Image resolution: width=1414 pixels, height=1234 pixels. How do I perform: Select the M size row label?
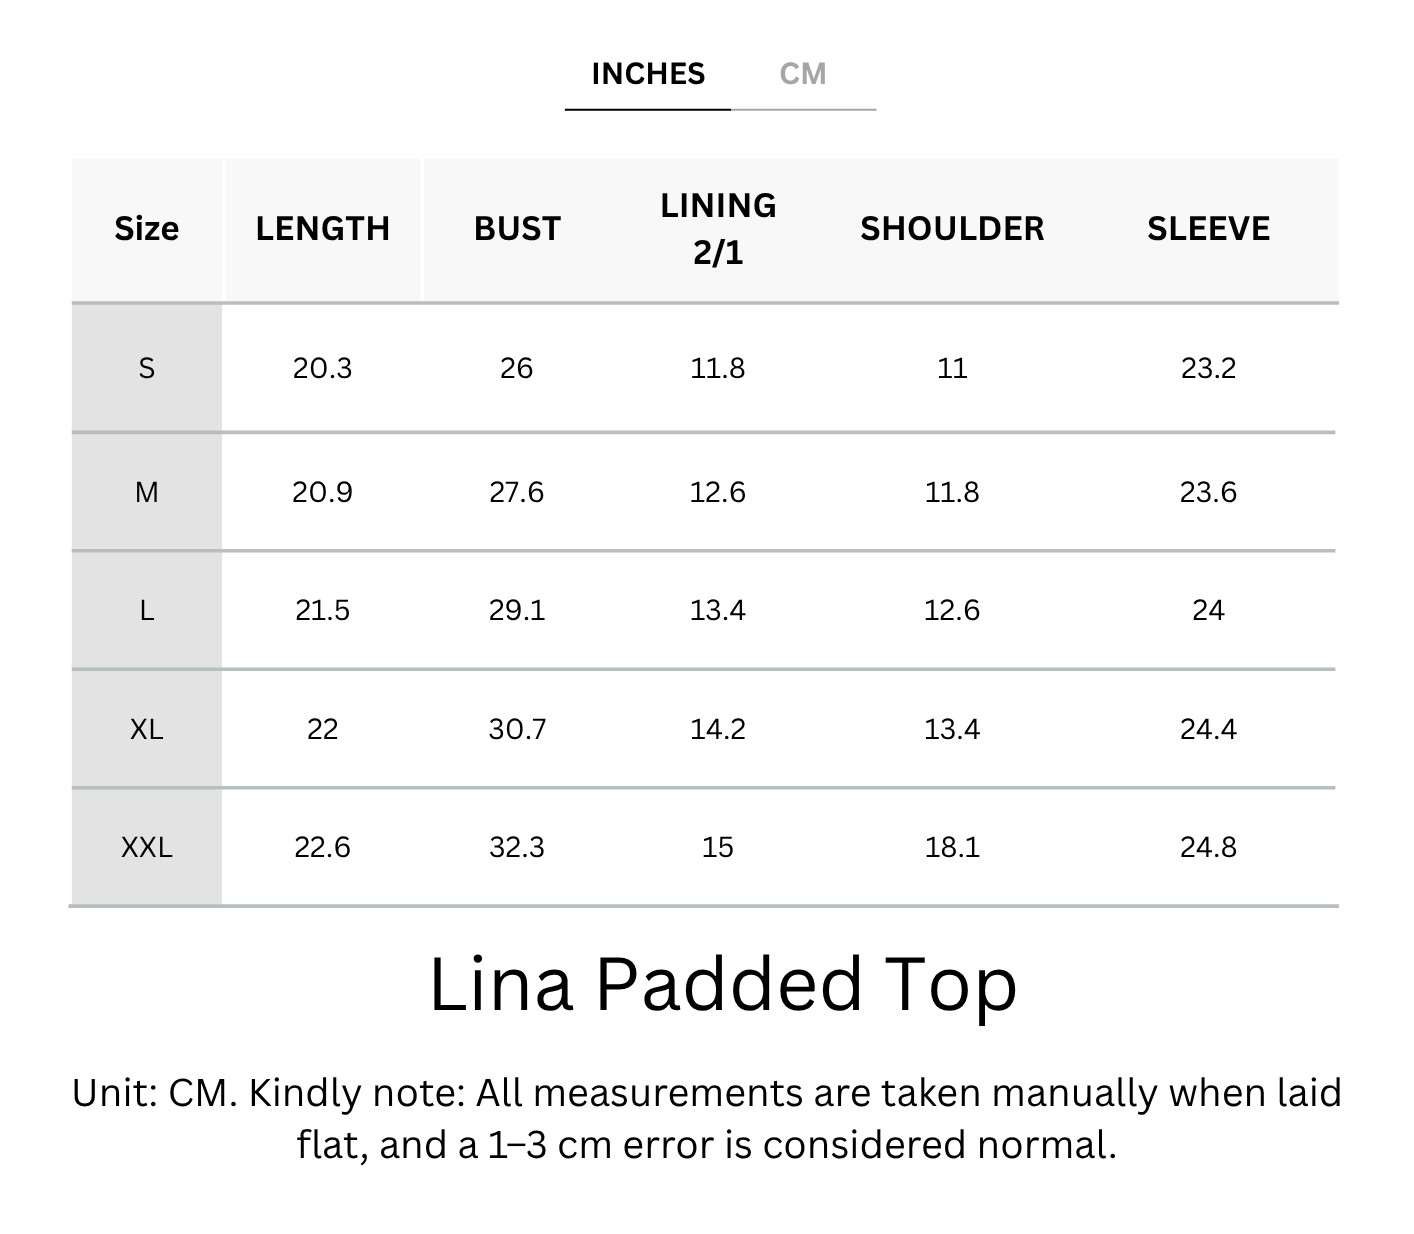(x=146, y=492)
